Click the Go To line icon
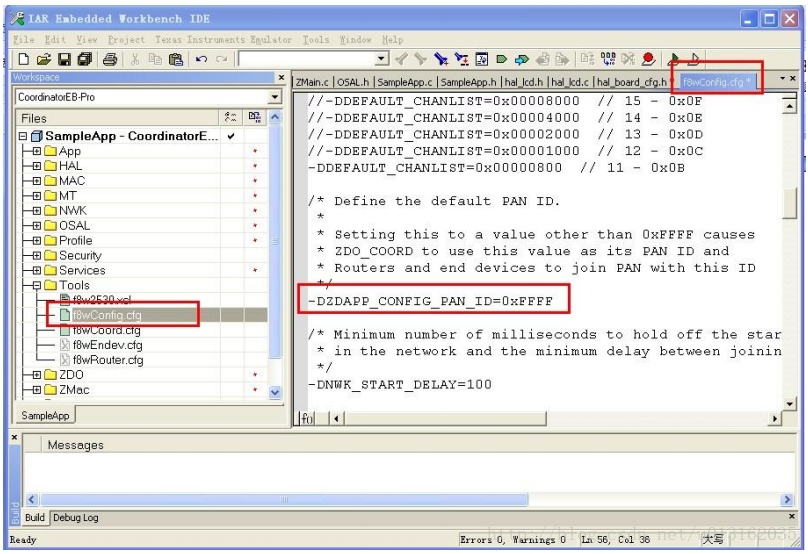Image resolution: width=808 pixels, height=554 pixels. [481, 59]
